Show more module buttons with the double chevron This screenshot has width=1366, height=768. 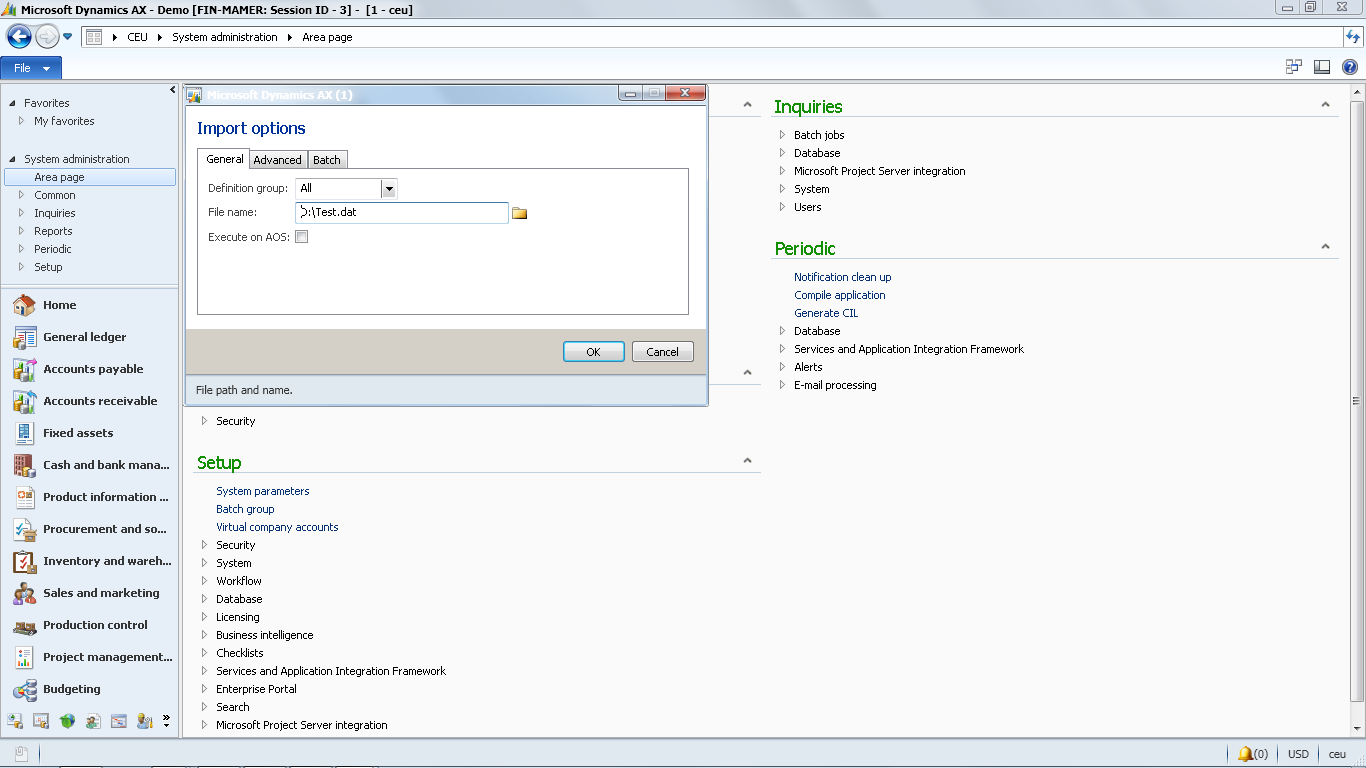166,720
